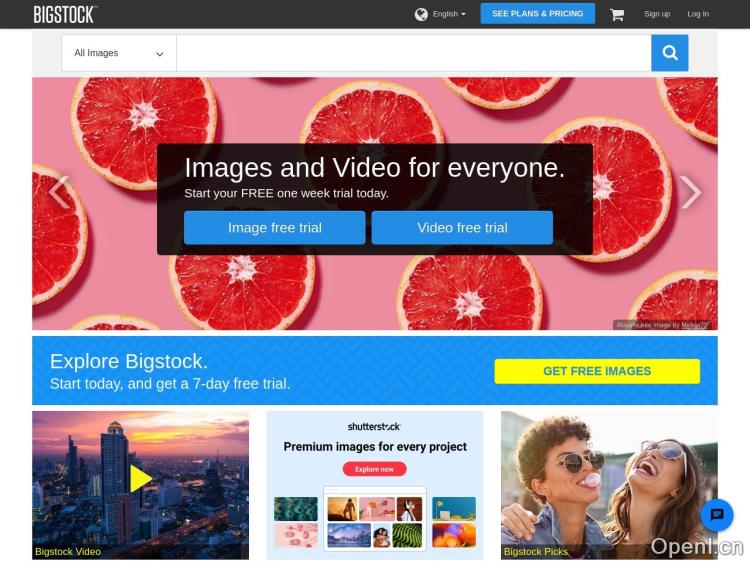The height and width of the screenshot is (562, 750).
Task: Expand the All Images category dropdown
Action: (x=118, y=53)
